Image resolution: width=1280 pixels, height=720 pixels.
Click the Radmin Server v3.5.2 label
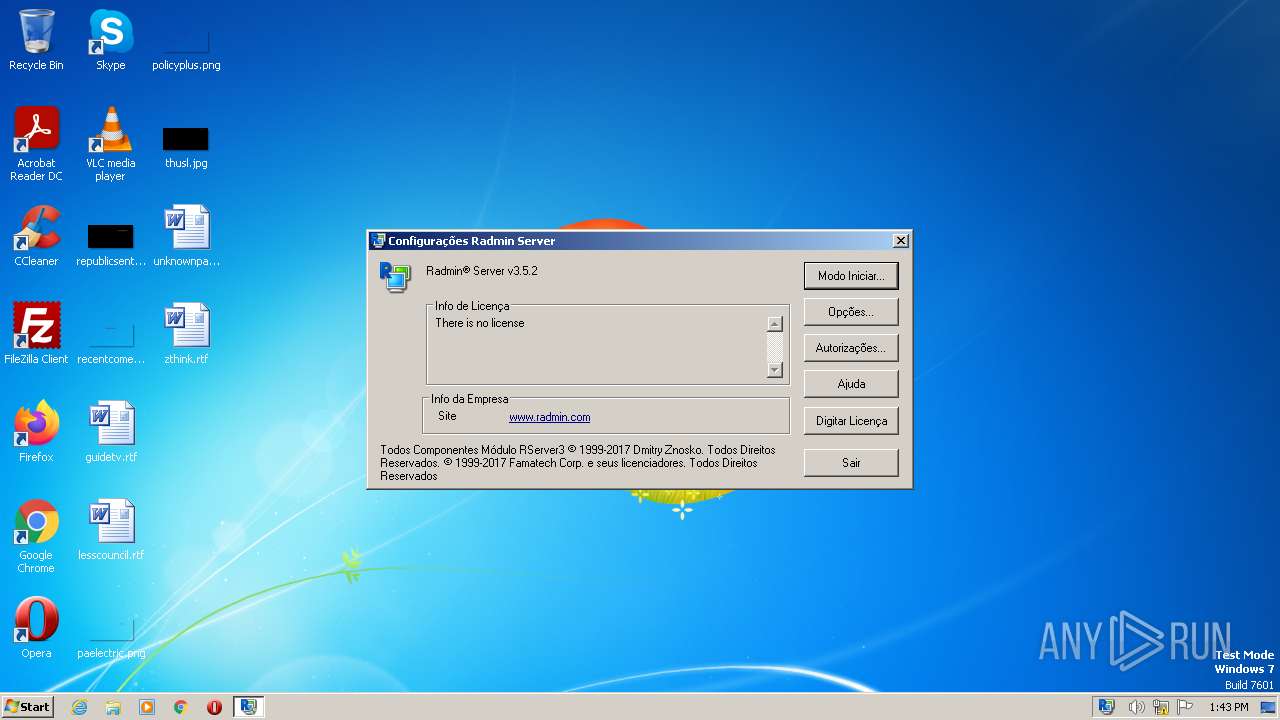[x=482, y=271]
